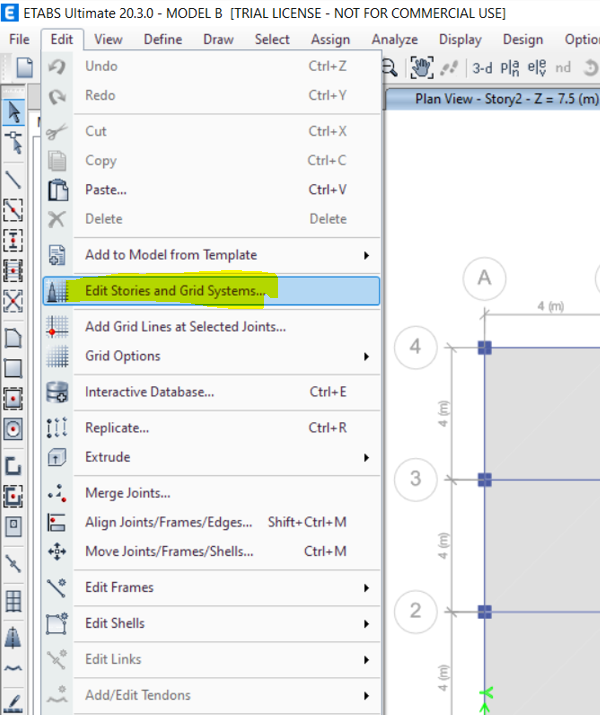Click the Paste clipboard icon
The width and height of the screenshot is (600, 715).
(57, 190)
